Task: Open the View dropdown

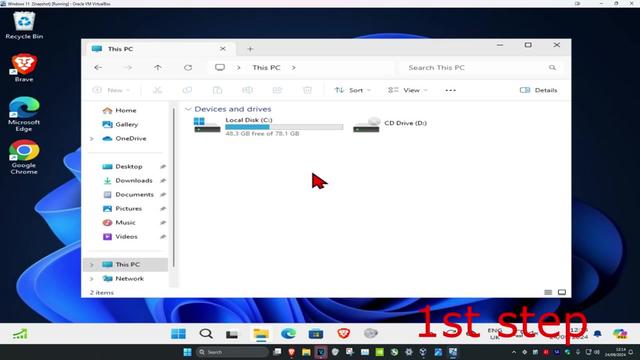Action: pyautogui.click(x=407, y=90)
